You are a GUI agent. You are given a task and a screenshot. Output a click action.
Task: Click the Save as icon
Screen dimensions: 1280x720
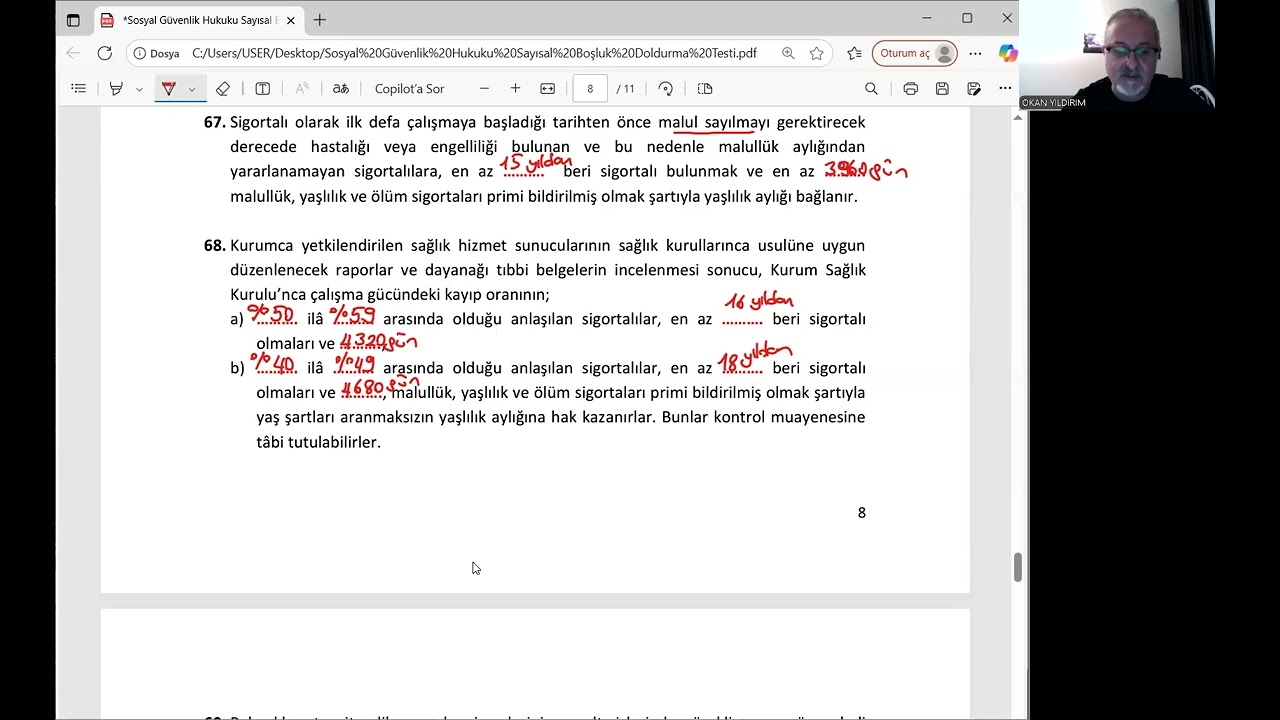point(974,89)
